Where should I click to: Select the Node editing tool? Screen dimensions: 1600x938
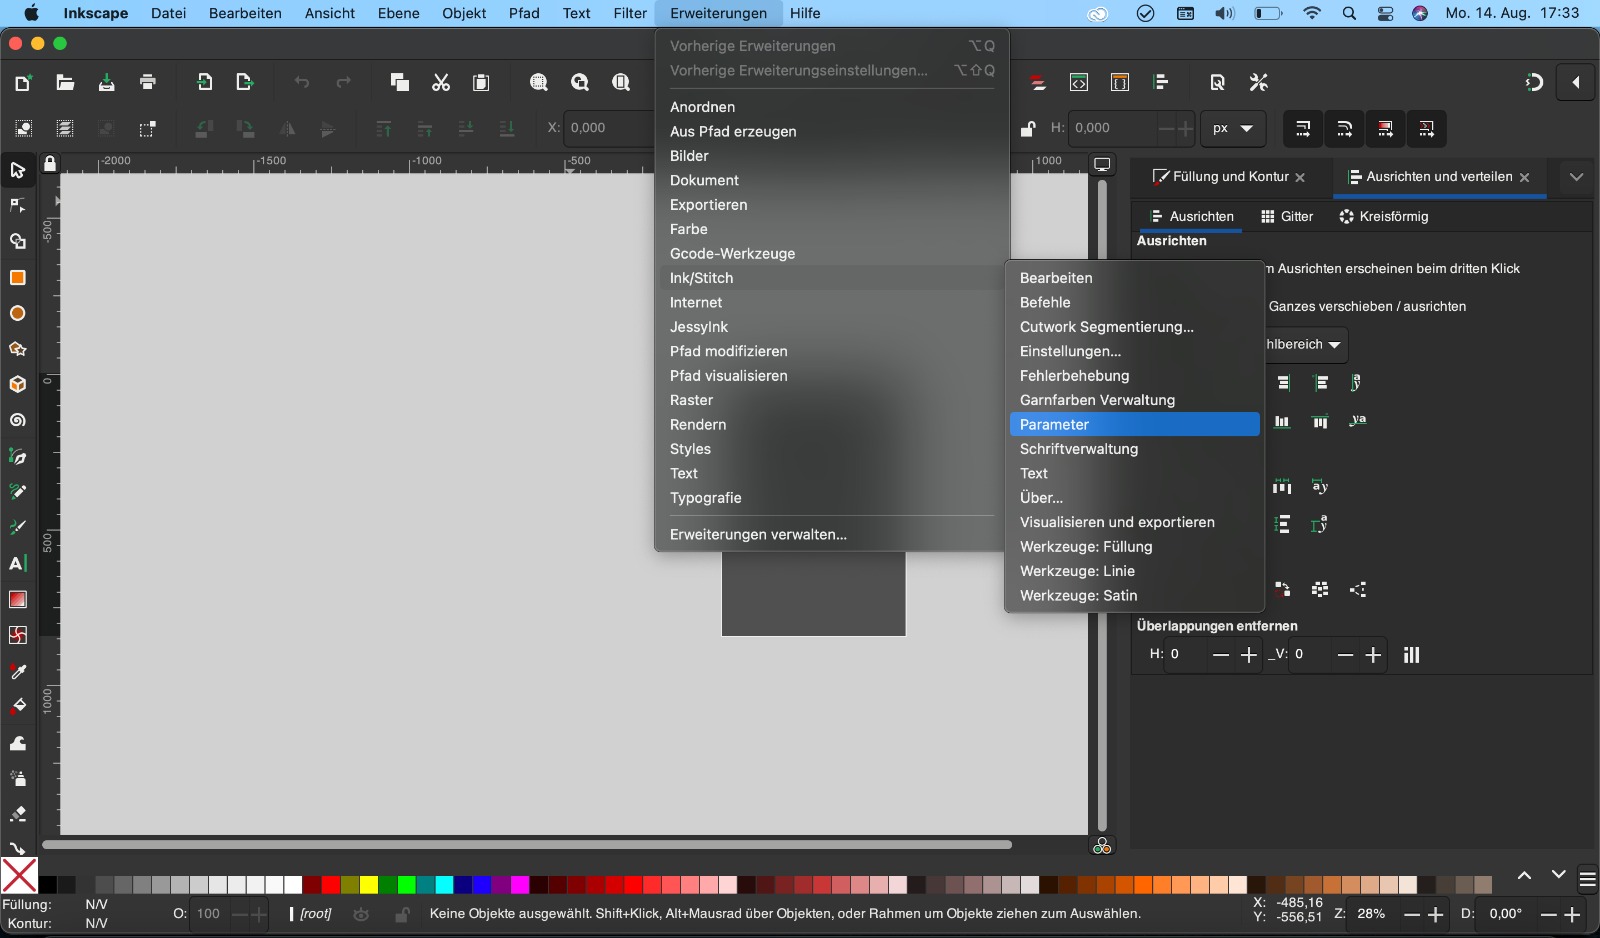pyautogui.click(x=17, y=206)
